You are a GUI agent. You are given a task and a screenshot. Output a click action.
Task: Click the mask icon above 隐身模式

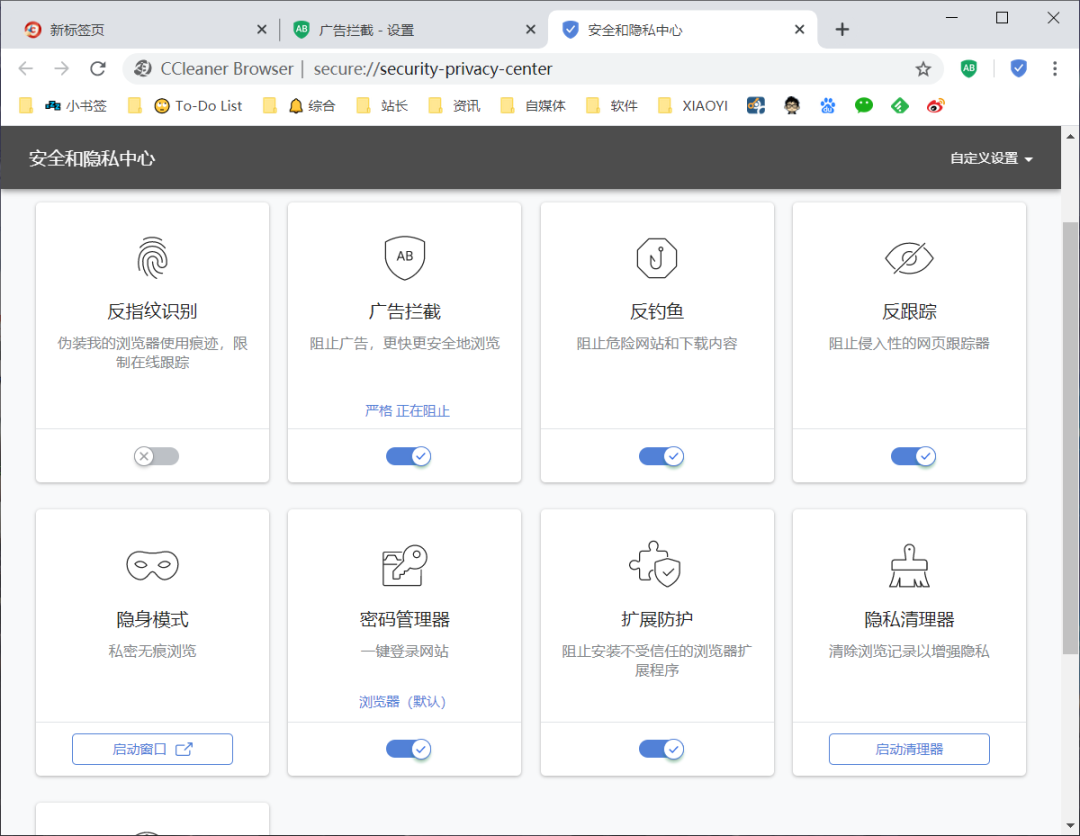tap(152, 563)
